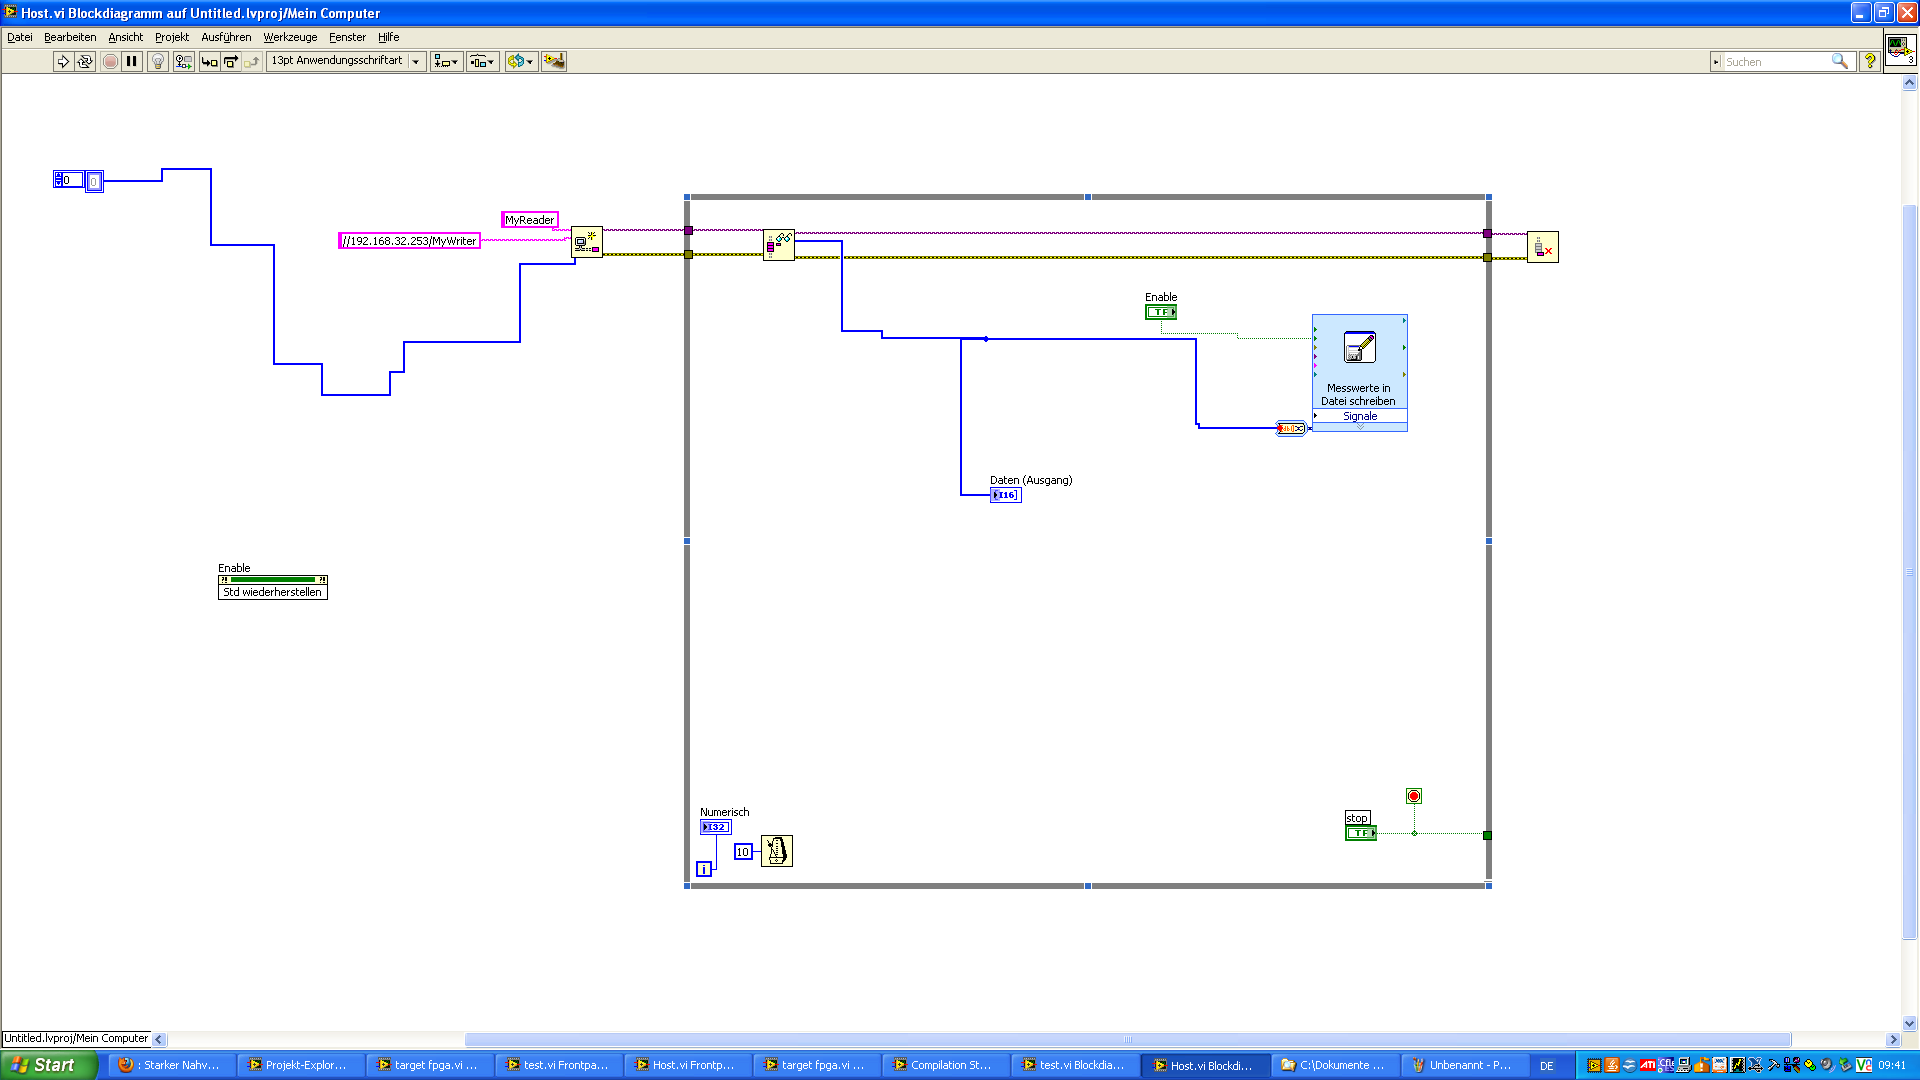1920x1080 pixels.
Task: Click Retain Wire Values icon
Action: click(x=183, y=62)
